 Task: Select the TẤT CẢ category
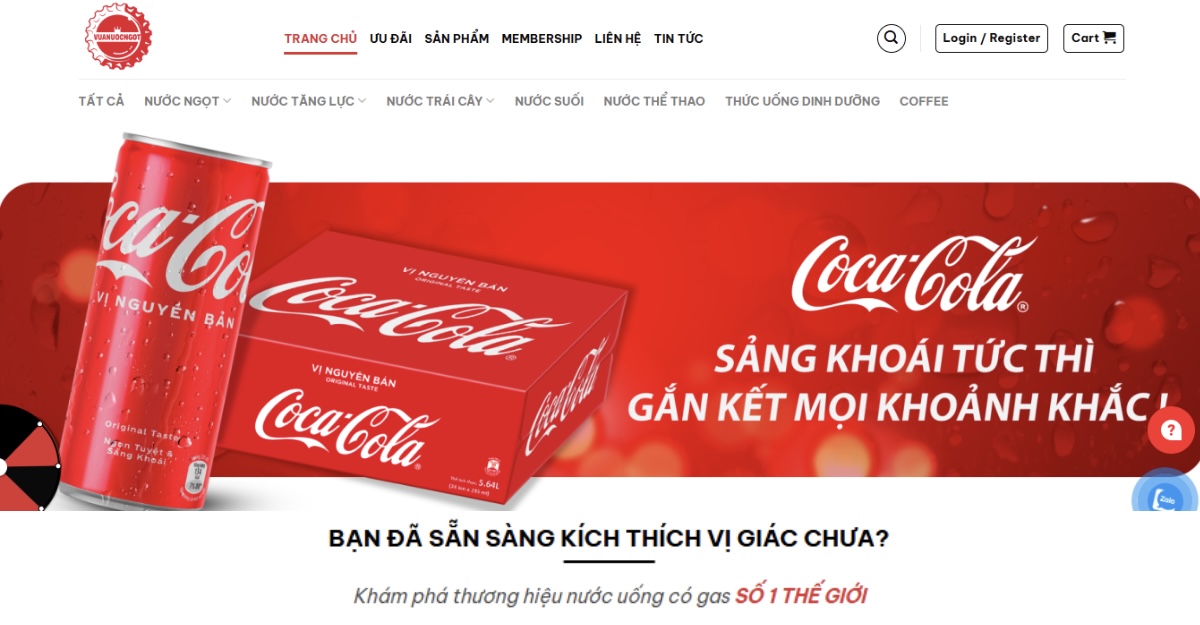(102, 101)
